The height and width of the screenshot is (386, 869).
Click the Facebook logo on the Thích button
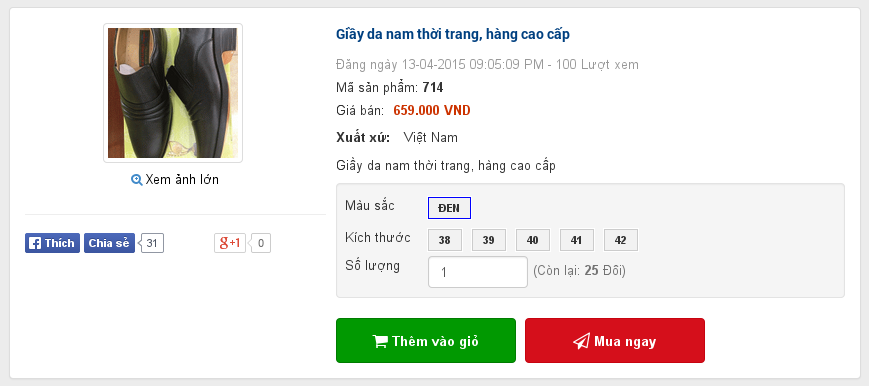pos(35,243)
